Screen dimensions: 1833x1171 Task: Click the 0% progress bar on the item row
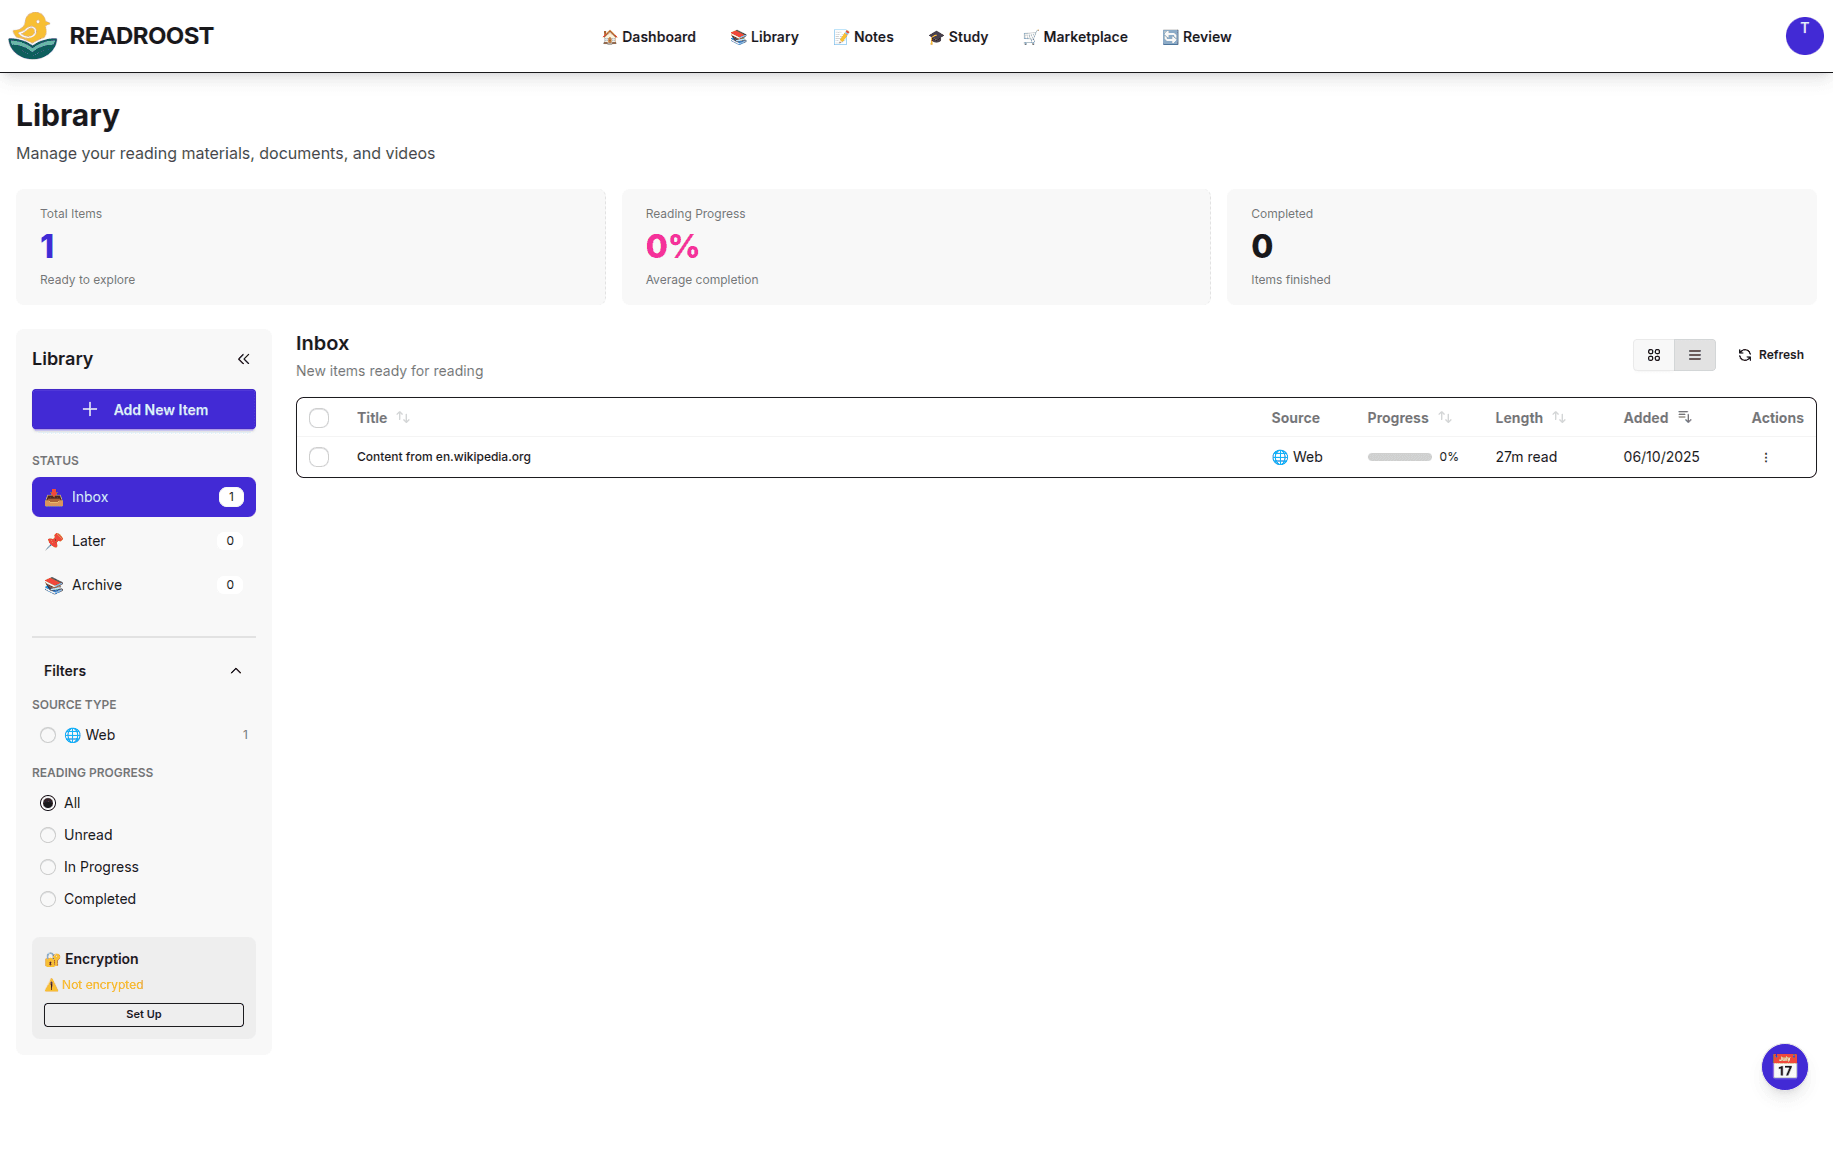[1400, 457]
